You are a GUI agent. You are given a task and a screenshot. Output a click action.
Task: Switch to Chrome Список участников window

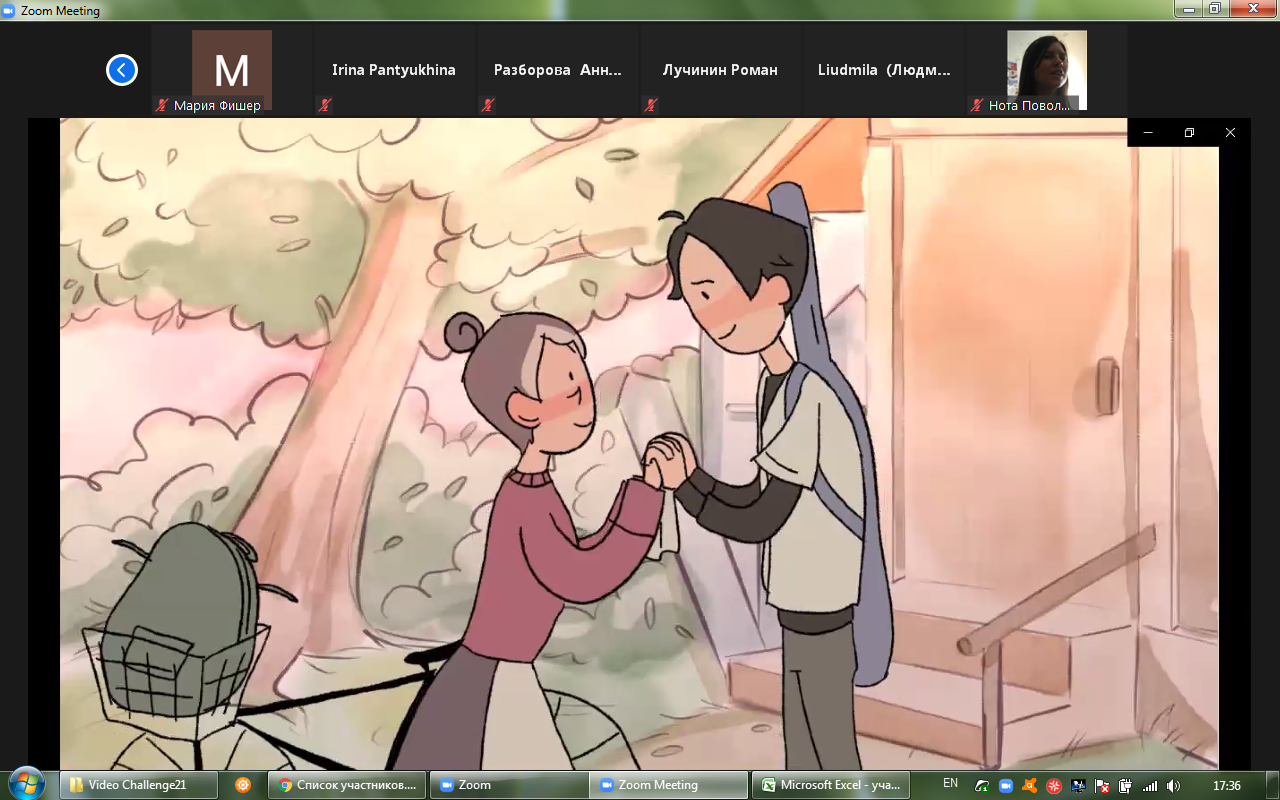(x=347, y=785)
